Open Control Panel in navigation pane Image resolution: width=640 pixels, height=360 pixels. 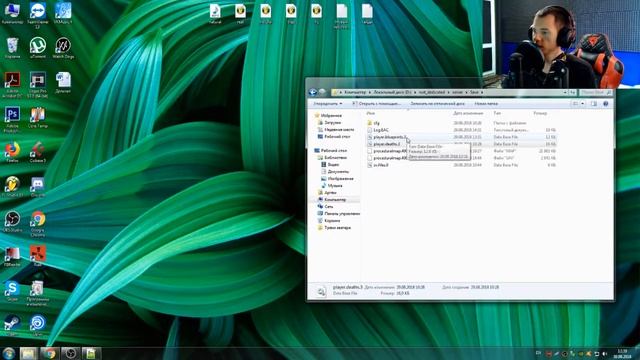pos(342,213)
